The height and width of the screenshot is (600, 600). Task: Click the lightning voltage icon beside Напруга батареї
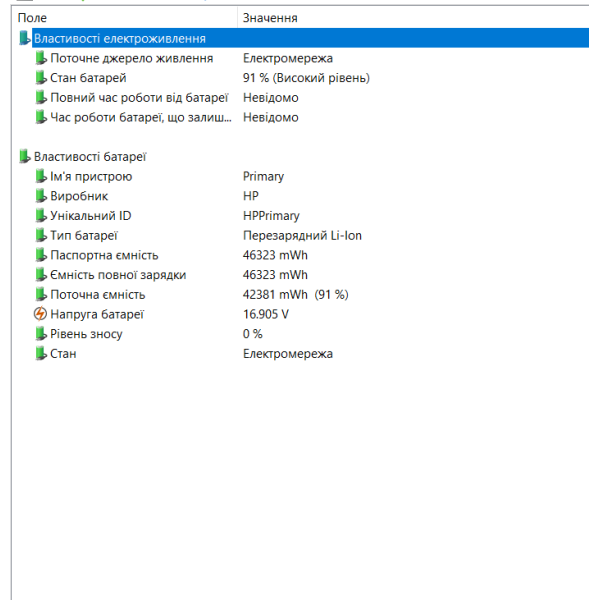[40, 314]
